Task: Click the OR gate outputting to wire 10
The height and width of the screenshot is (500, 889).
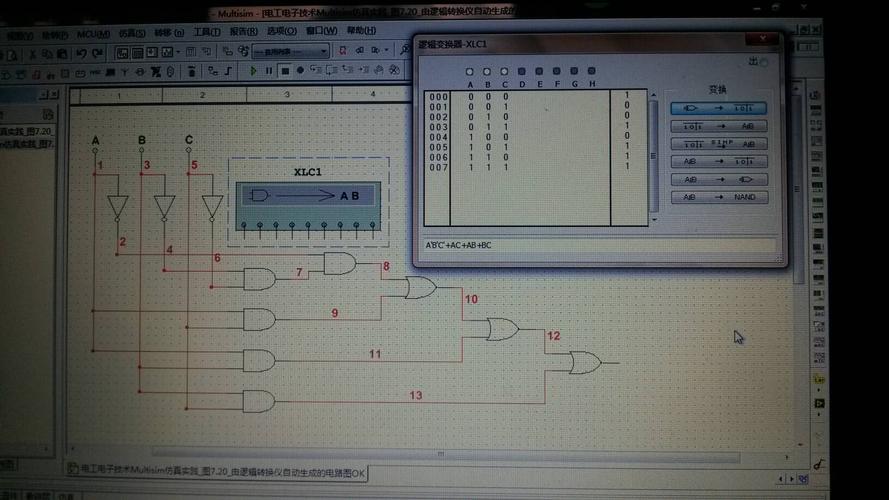Action: tap(420, 288)
